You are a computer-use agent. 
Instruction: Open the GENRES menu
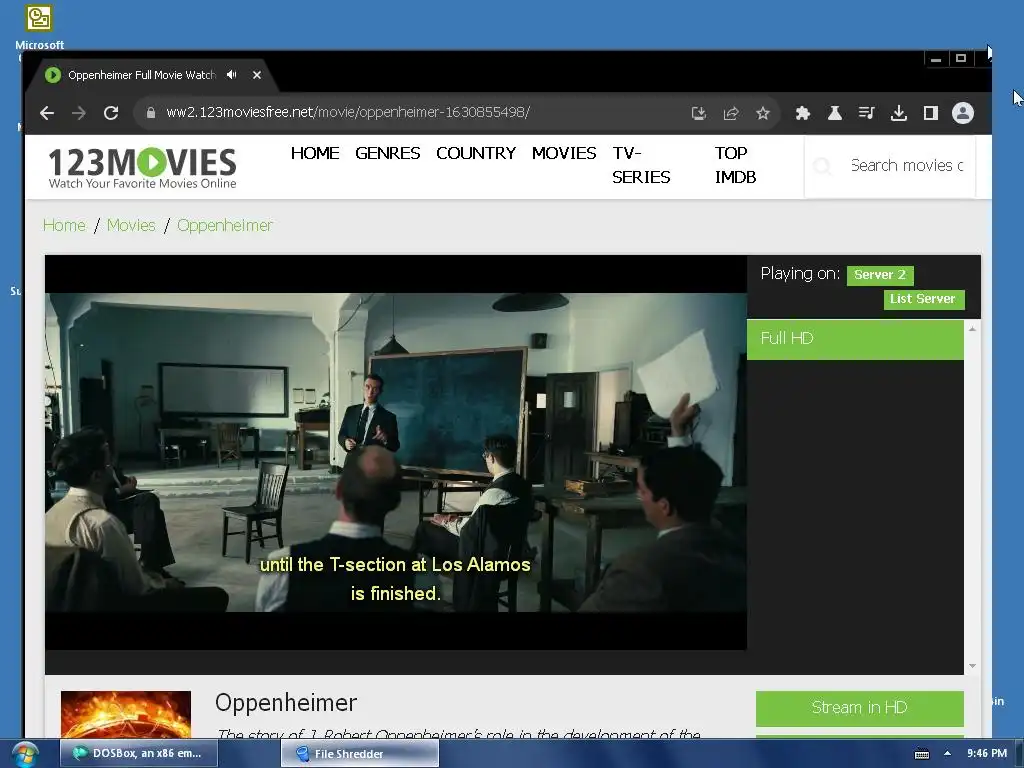pos(387,153)
